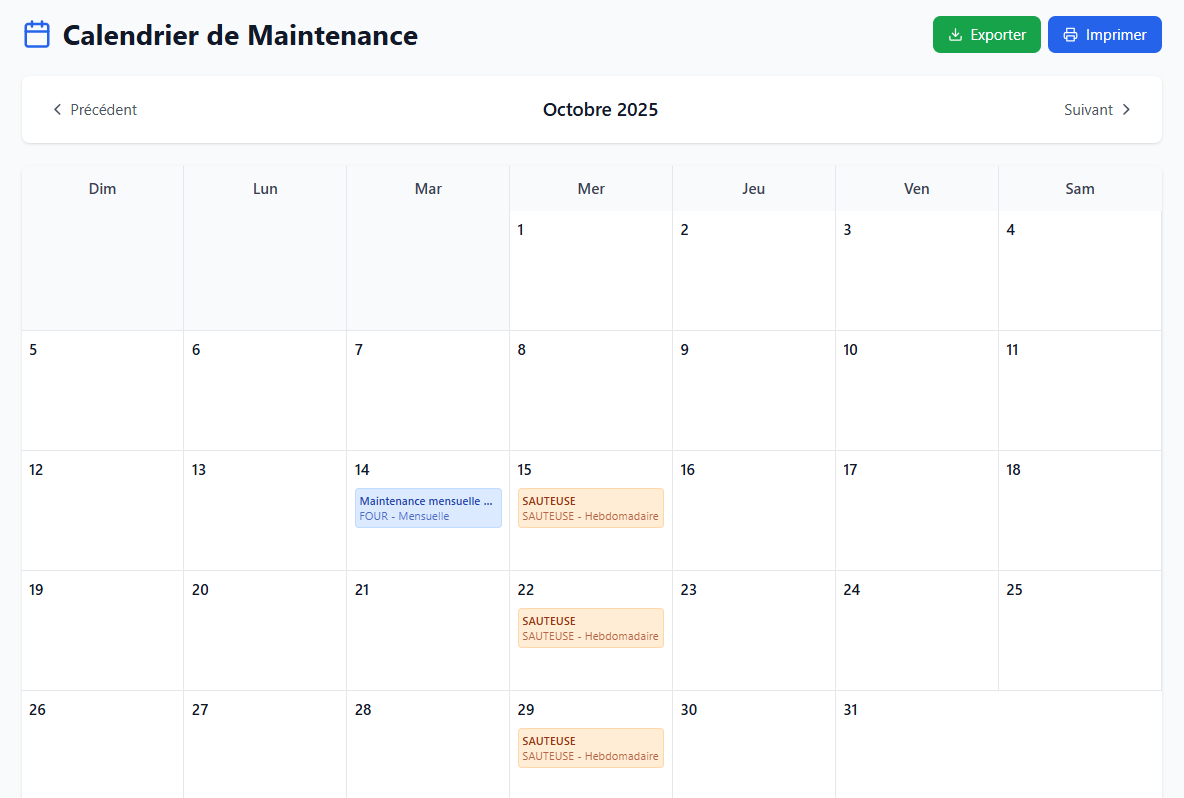Click the day cell for October 18
This screenshot has height=798, width=1184.
click(1079, 510)
